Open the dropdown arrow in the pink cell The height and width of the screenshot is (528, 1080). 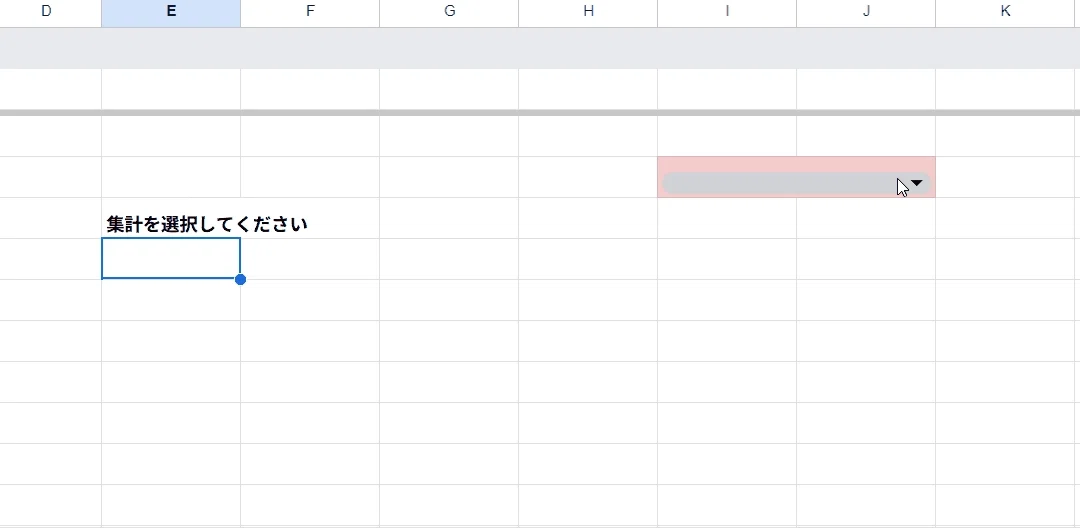[x=917, y=182]
